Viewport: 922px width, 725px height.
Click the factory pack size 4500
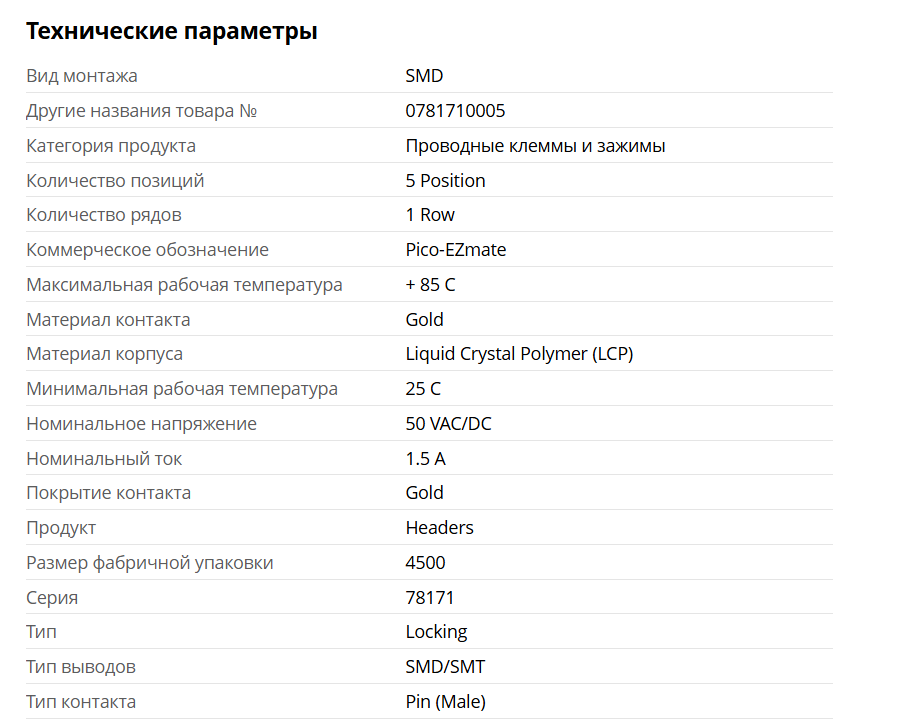pyautogui.click(x=425, y=563)
